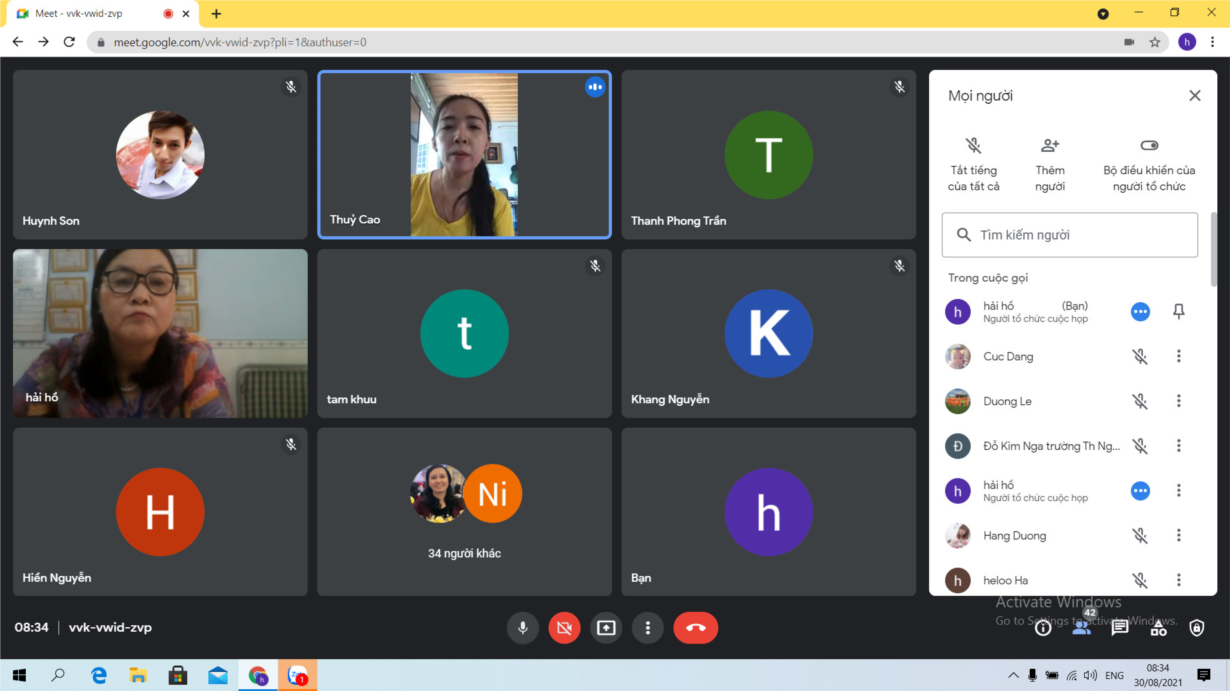Open the chat with everyone panel

click(x=1120, y=628)
